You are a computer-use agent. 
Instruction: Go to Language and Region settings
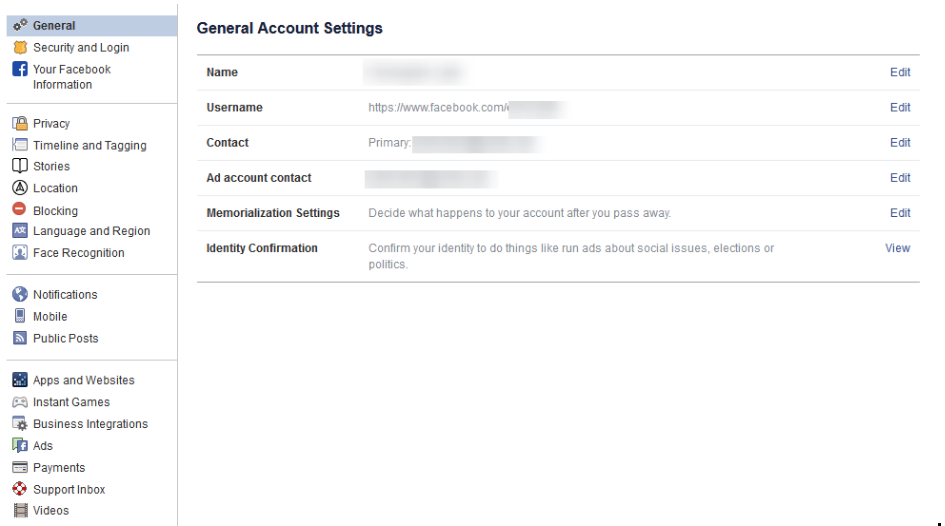click(91, 231)
